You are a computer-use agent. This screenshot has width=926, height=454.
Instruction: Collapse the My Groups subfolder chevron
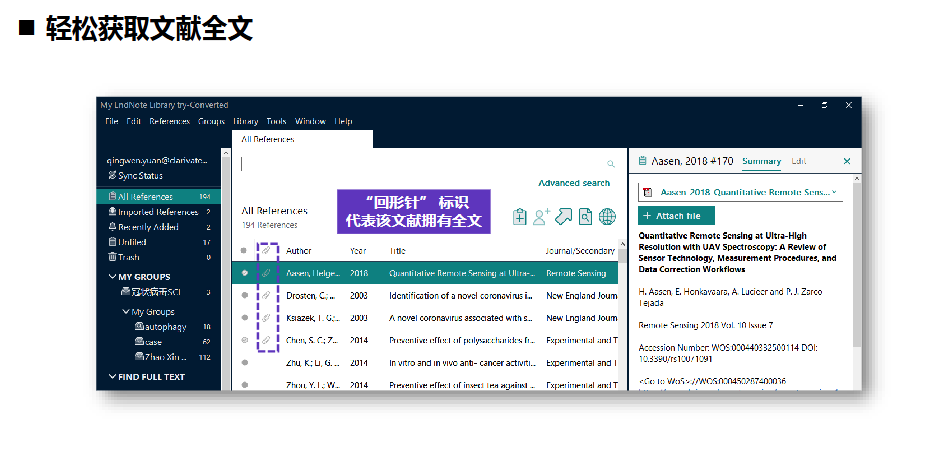[126, 312]
